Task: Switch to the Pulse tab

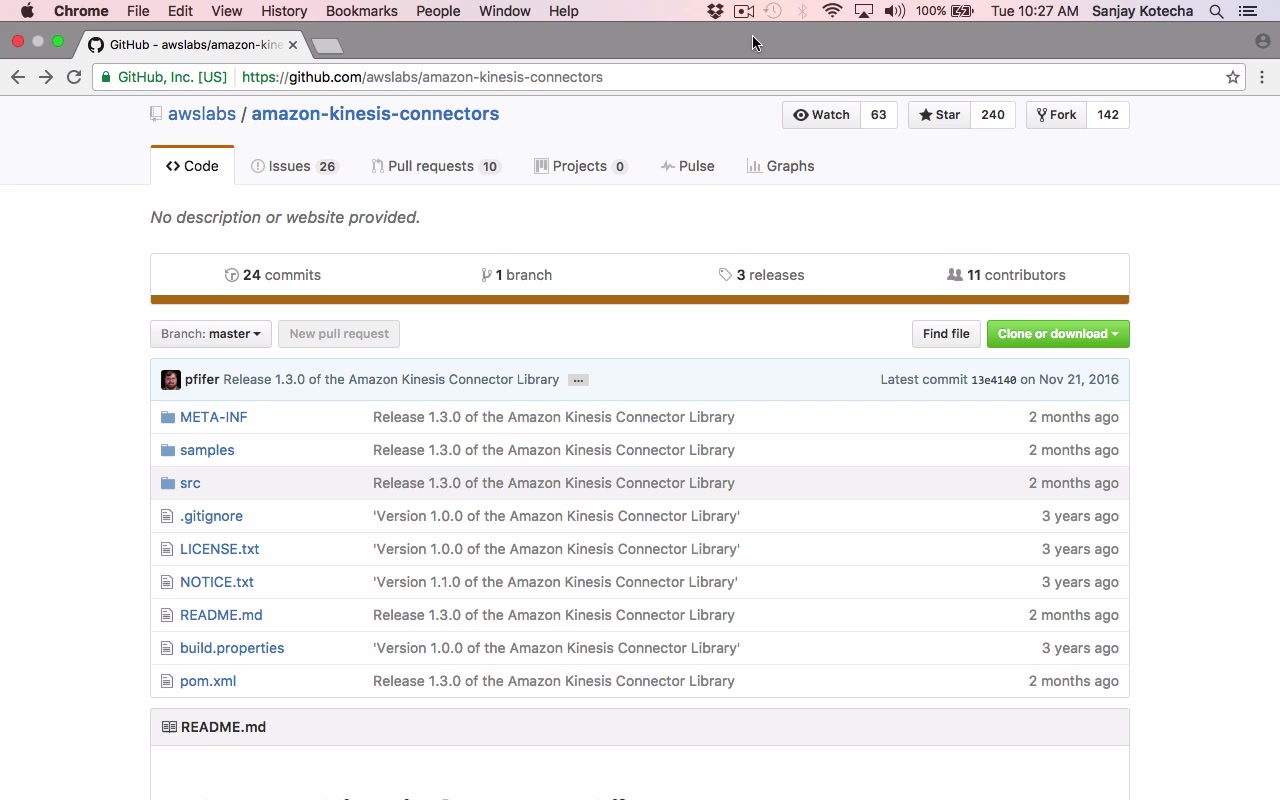Action: click(x=688, y=166)
